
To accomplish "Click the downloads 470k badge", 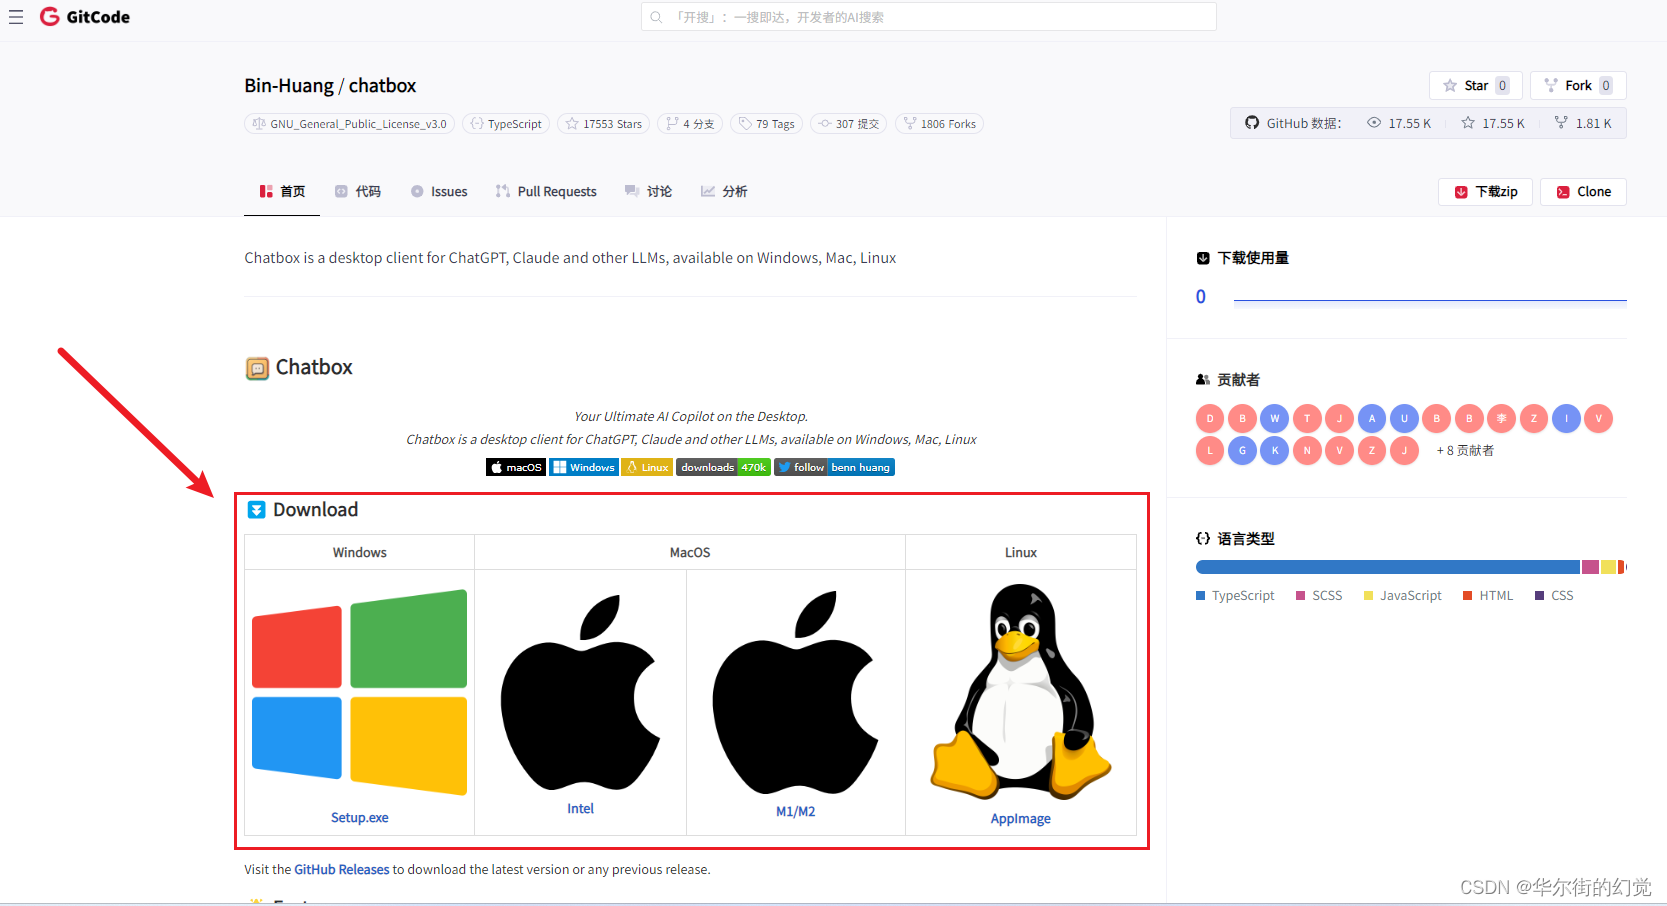I will point(723,467).
